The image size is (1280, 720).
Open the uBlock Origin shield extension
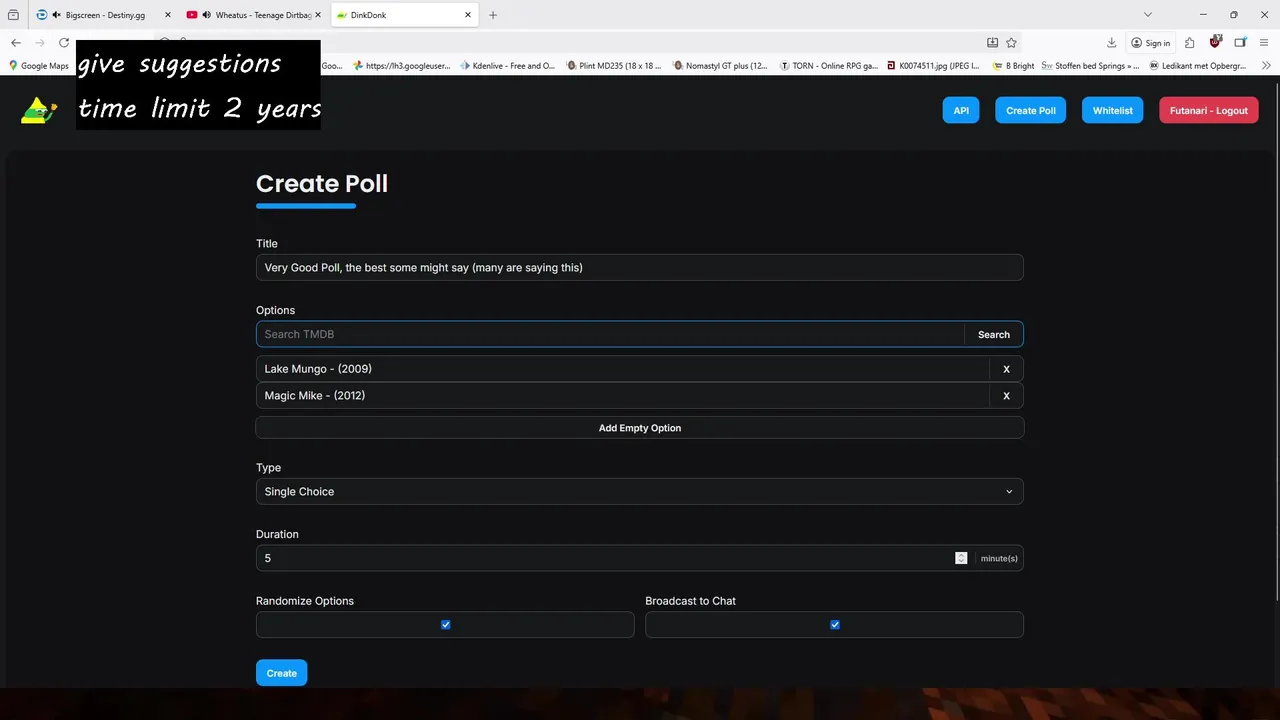pos(1215,42)
